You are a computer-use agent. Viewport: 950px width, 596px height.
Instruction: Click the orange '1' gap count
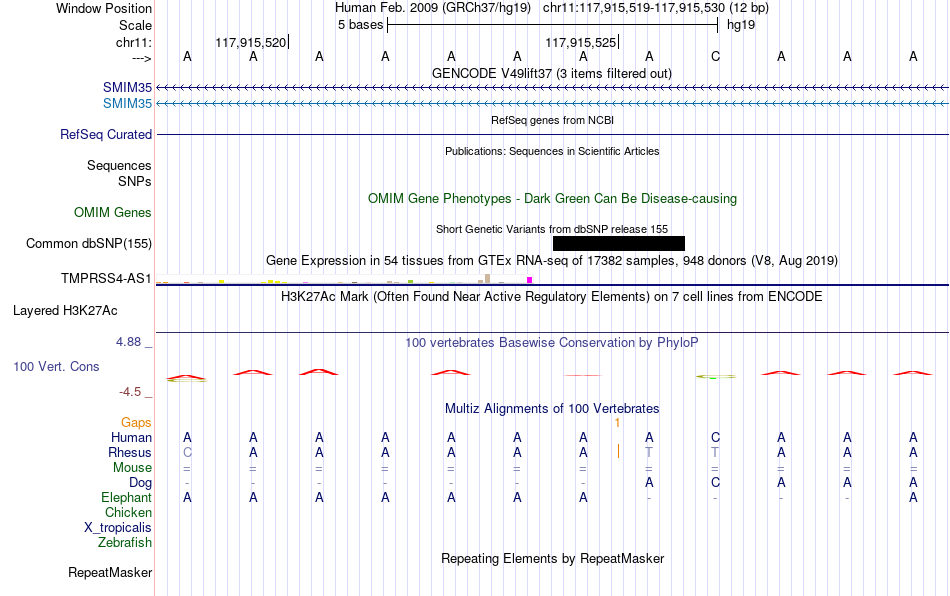point(617,423)
